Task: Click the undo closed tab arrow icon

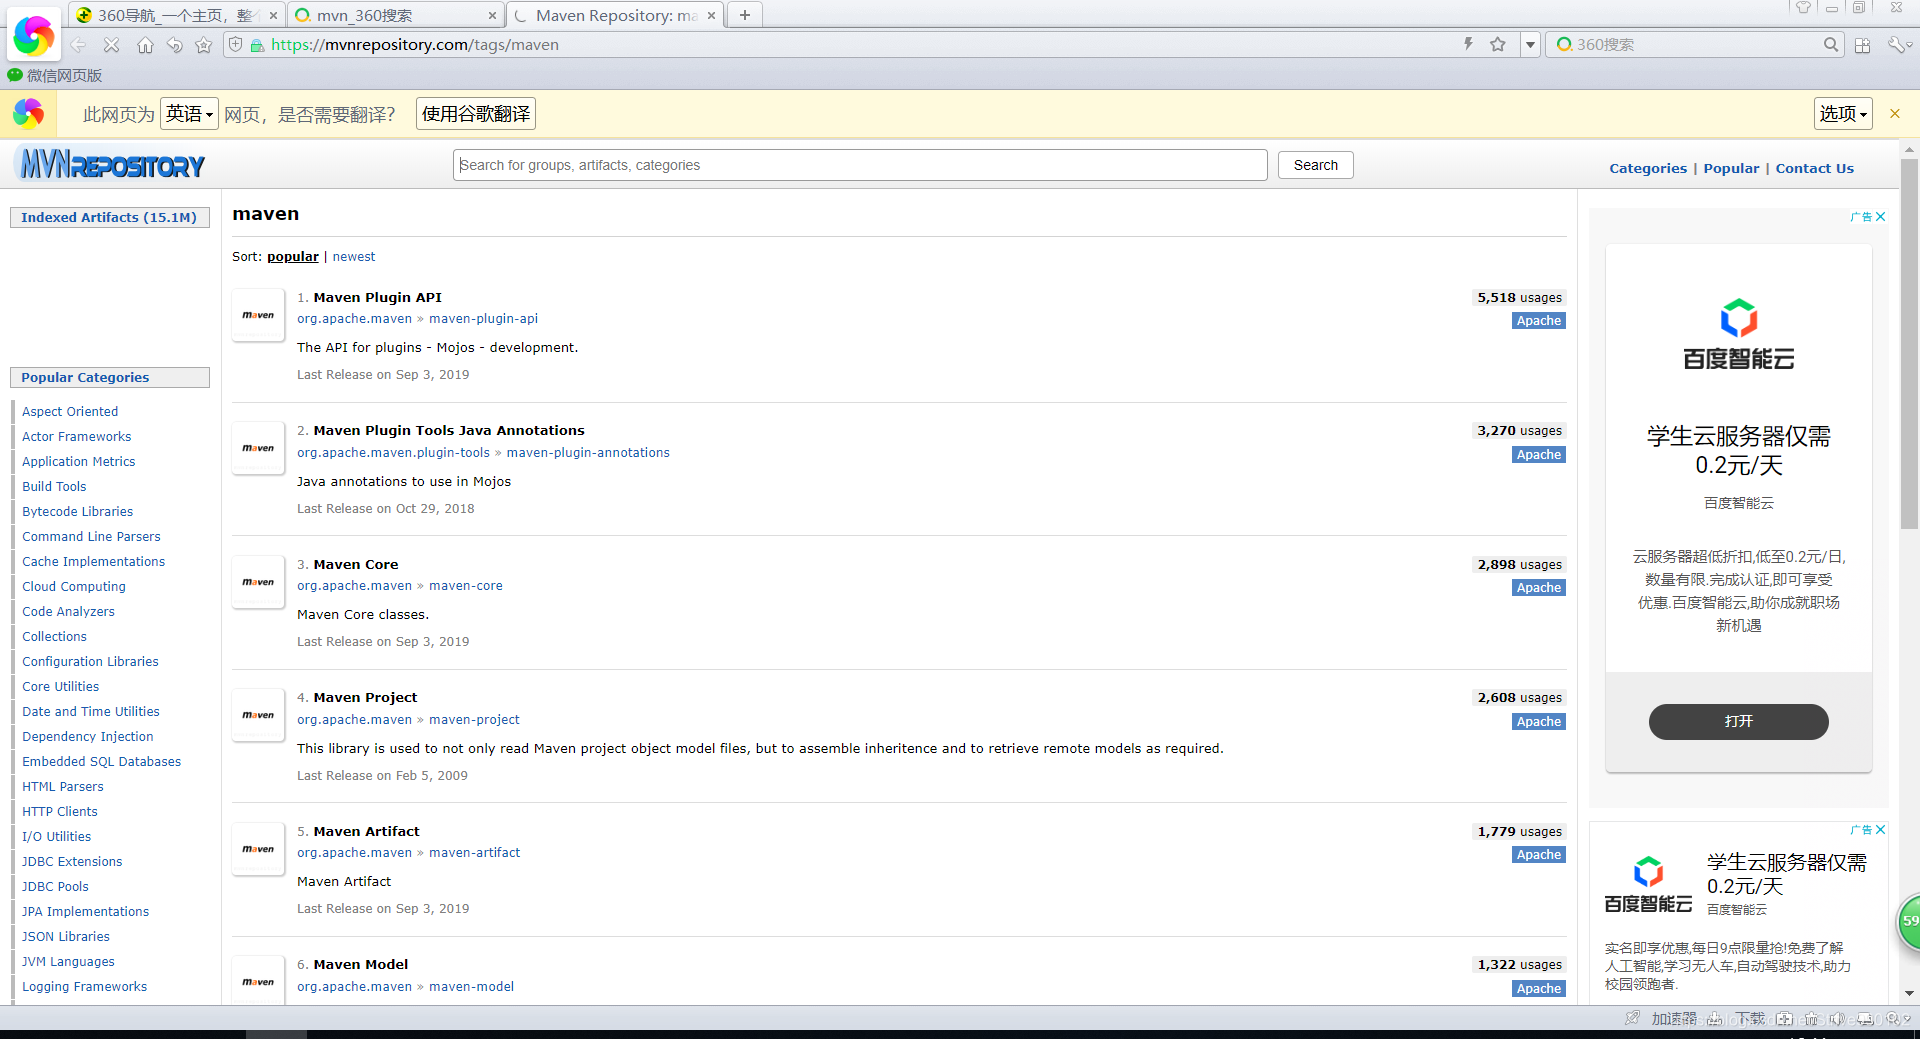Action: [x=174, y=45]
